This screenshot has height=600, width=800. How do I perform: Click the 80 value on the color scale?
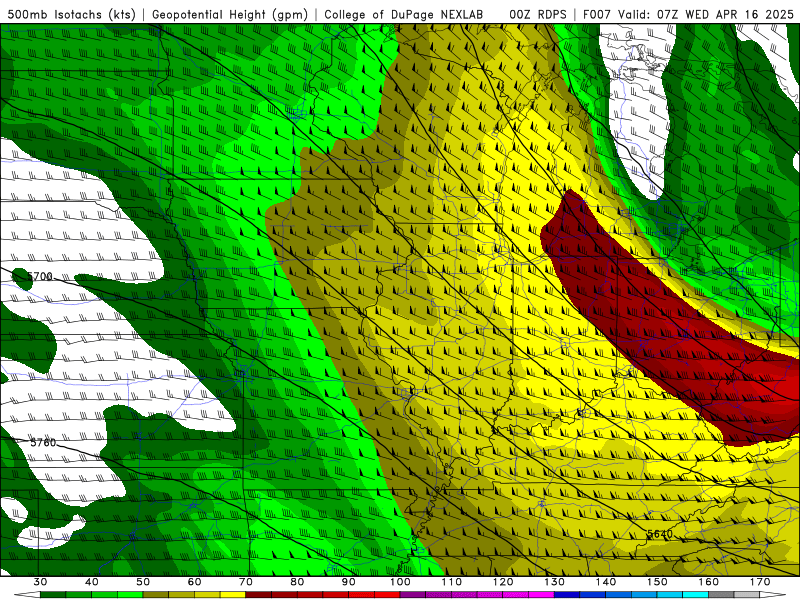(297, 582)
